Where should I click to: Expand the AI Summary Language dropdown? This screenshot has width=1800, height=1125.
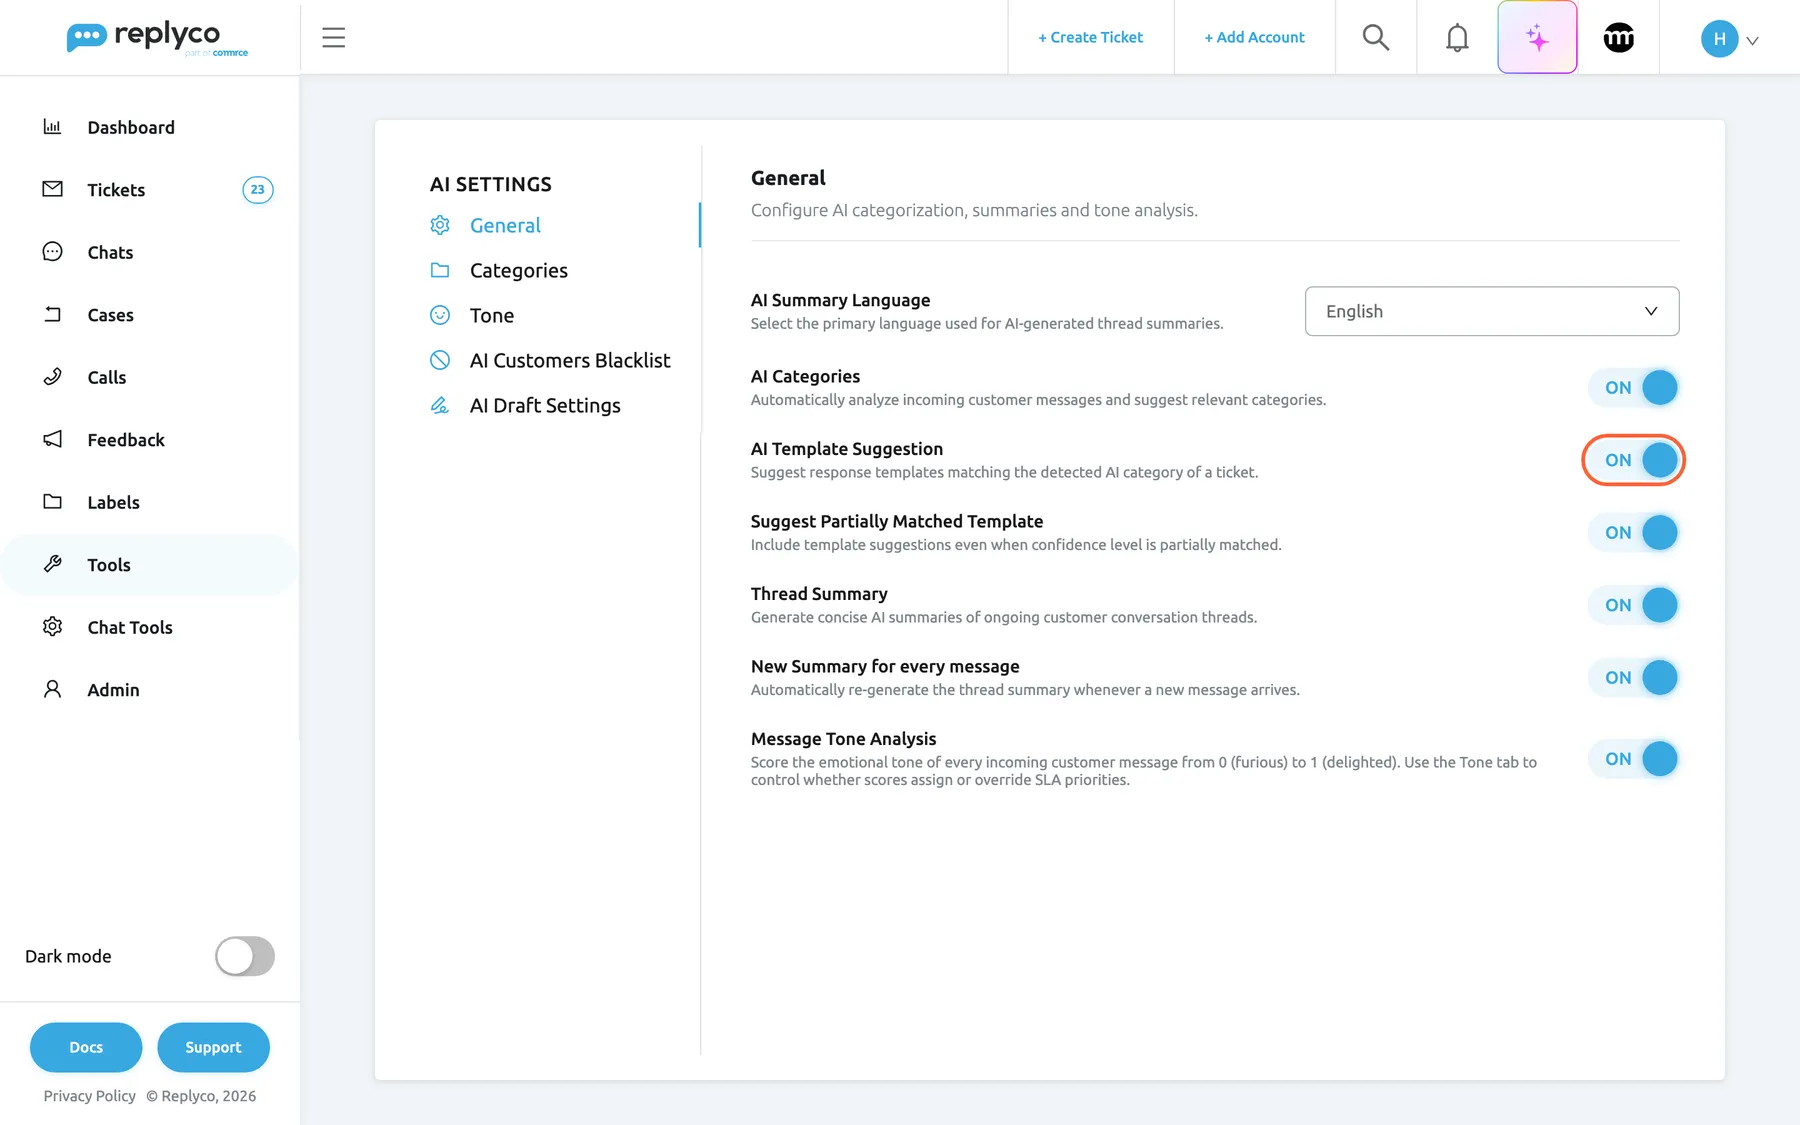pyautogui.click(x=1492, y=311)
